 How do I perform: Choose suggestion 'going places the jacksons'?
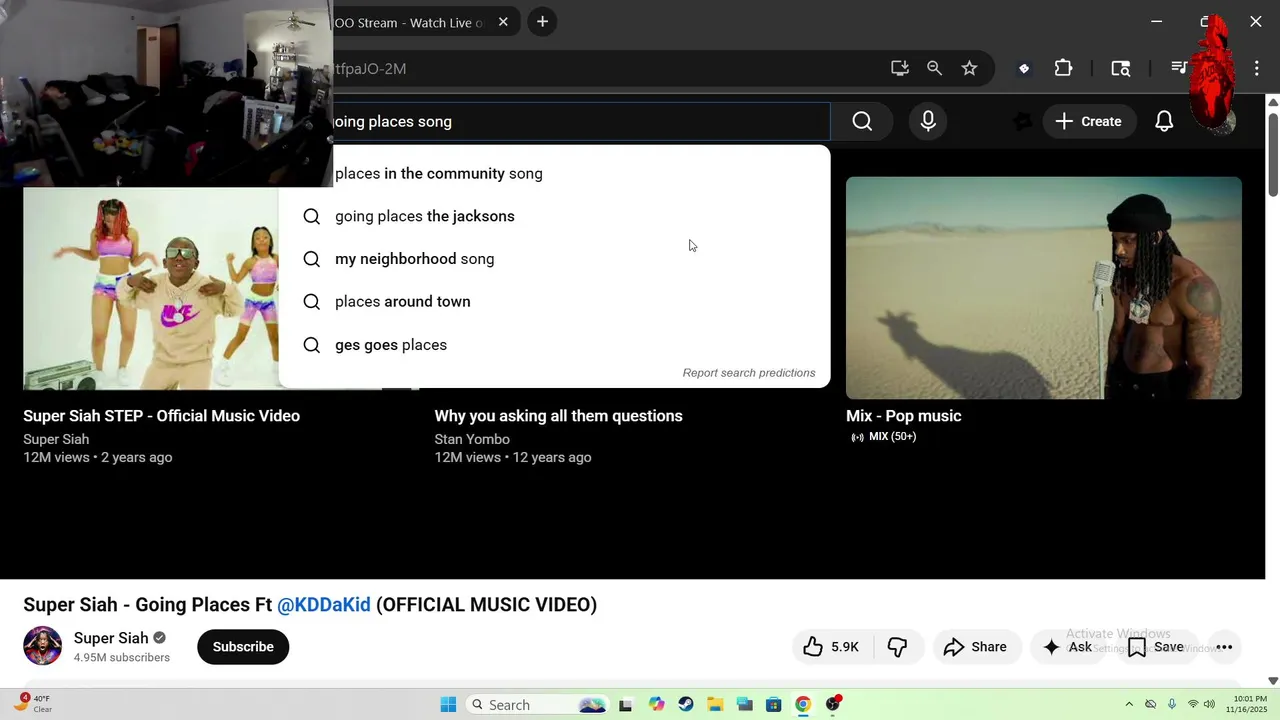554,216
